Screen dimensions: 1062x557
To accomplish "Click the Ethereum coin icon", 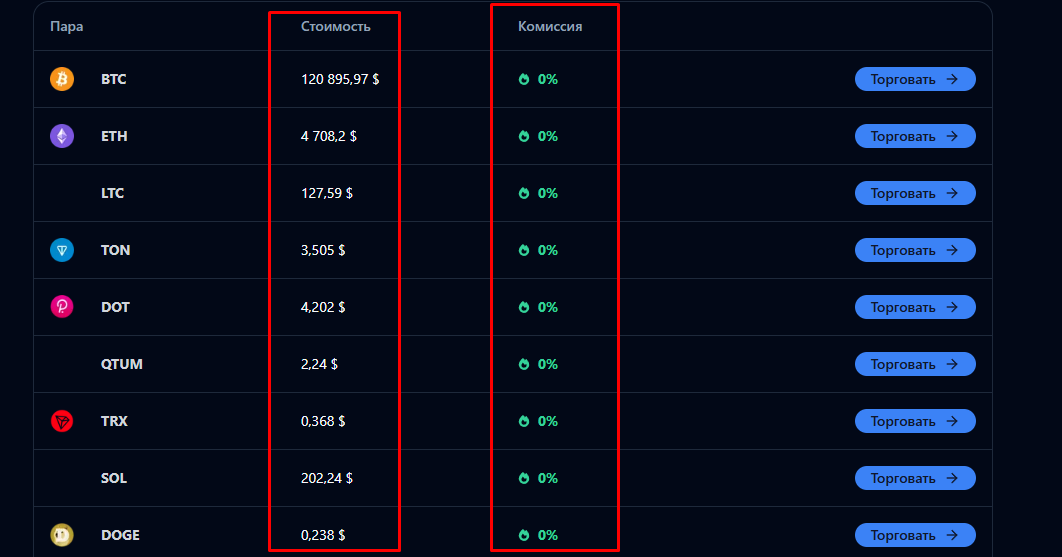I will [62, 136].
